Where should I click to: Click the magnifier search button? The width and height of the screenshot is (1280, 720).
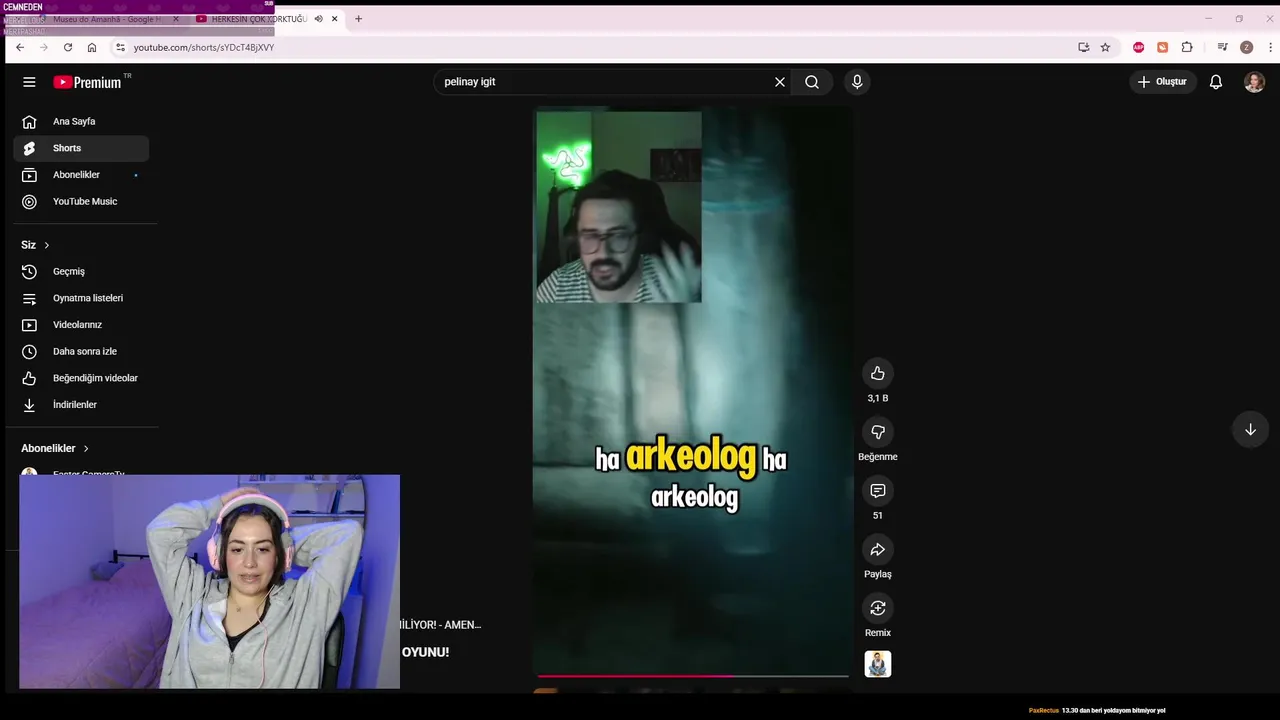pos(812,82)
